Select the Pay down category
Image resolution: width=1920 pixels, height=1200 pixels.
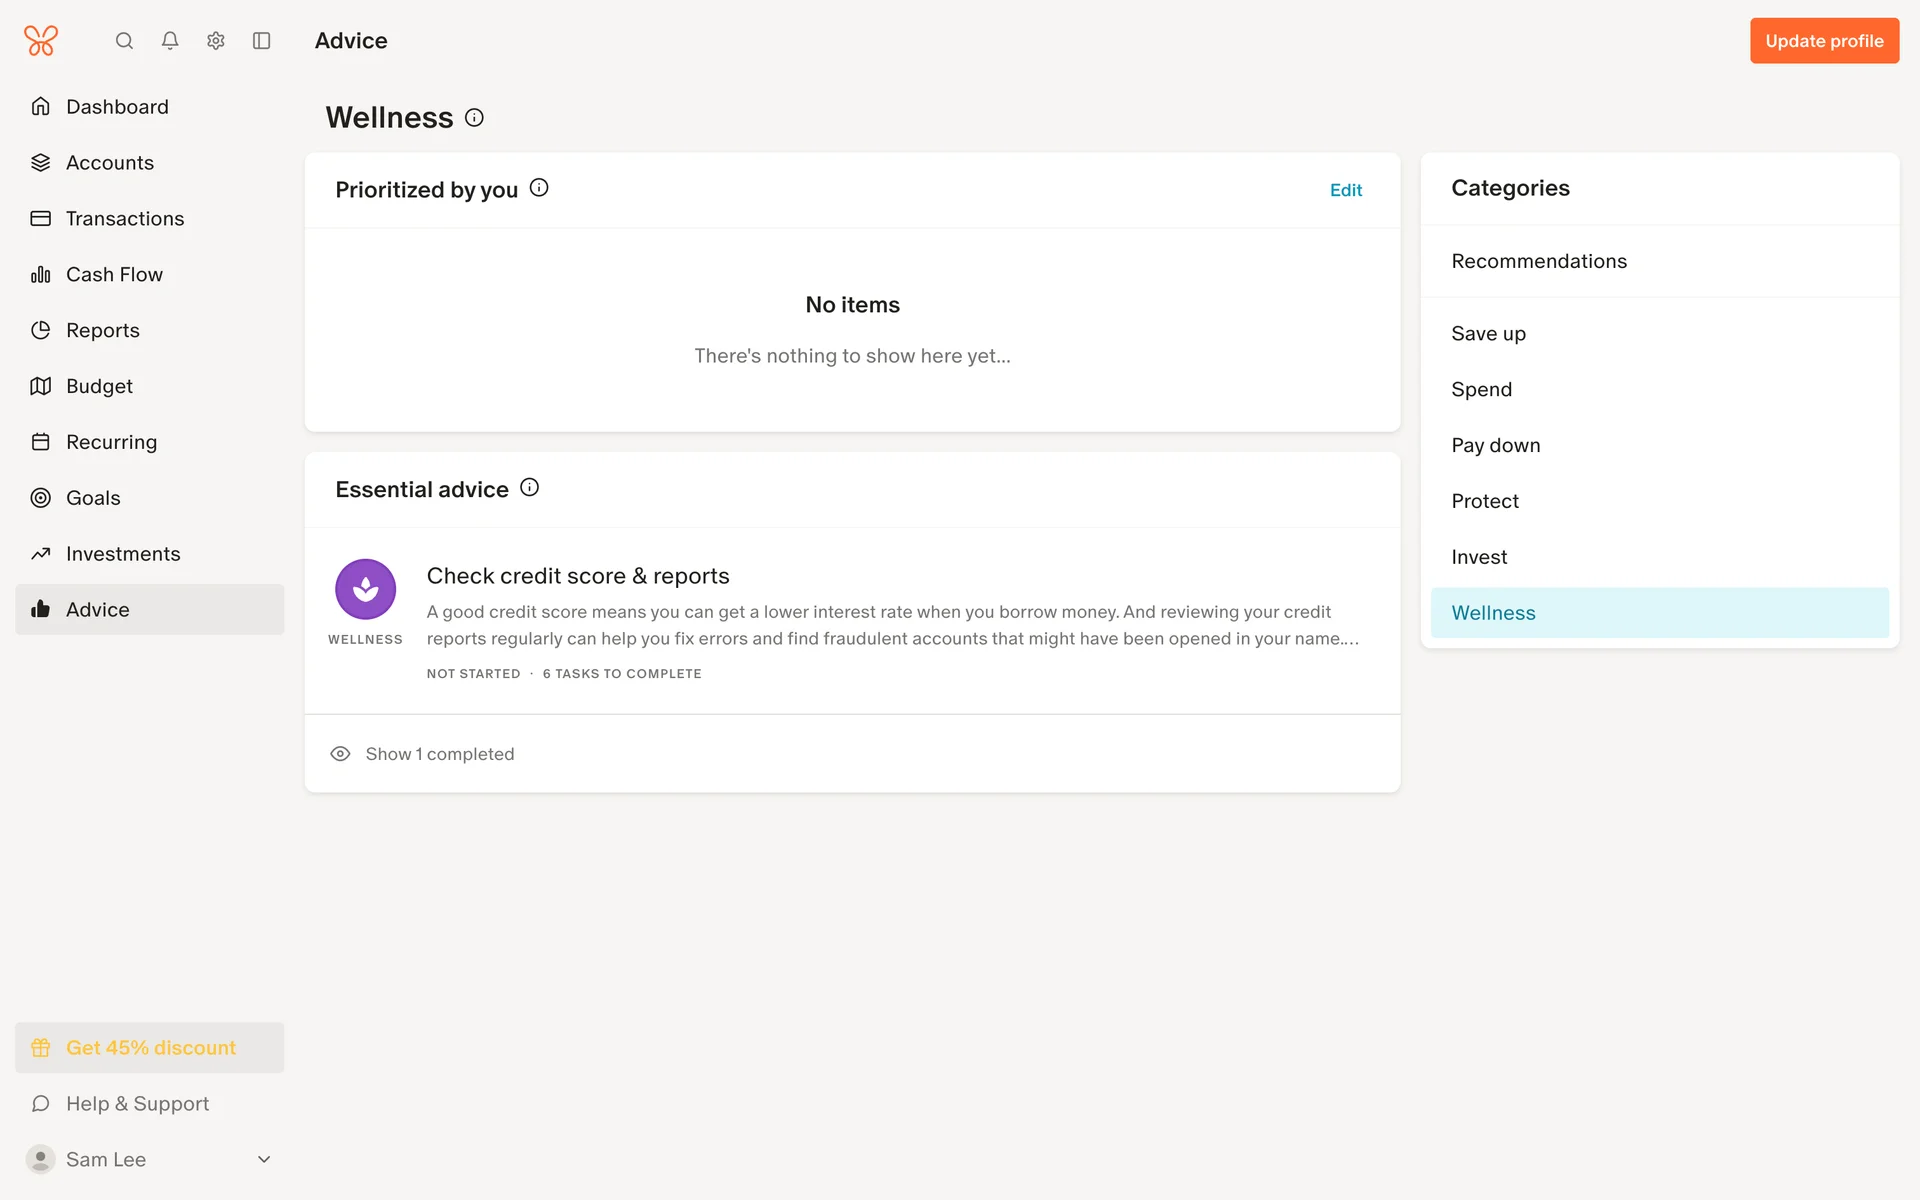coord(1495,445)
